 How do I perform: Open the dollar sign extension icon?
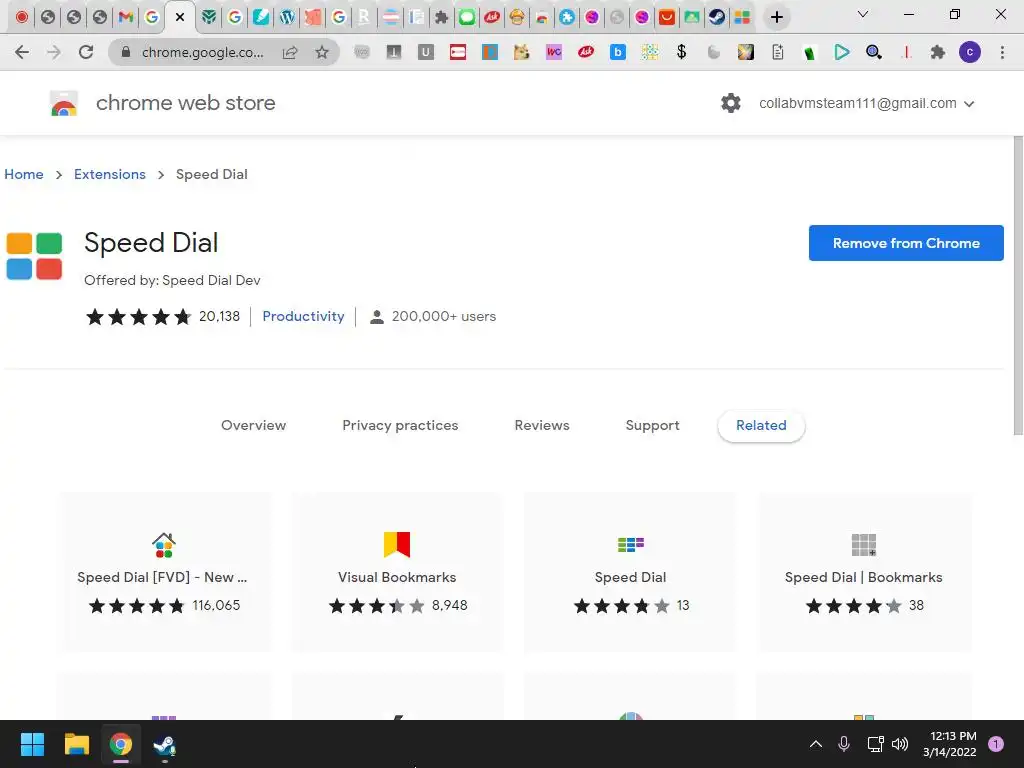tap(682, 52)
